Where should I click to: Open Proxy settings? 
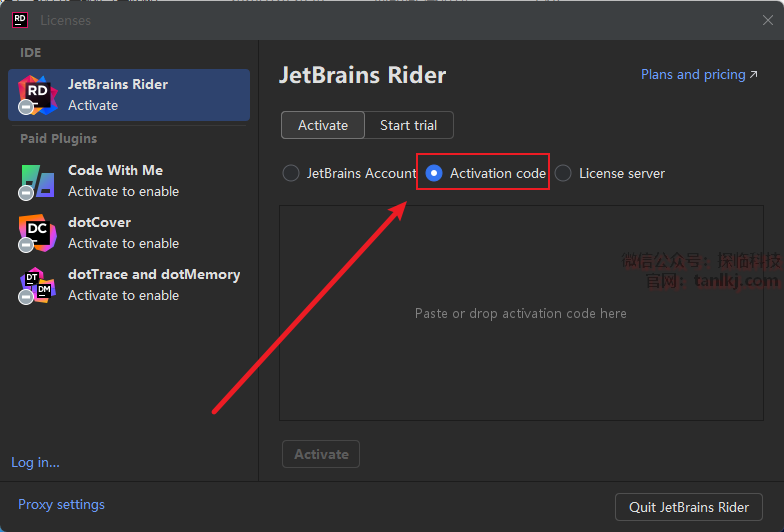click(61, 504)
